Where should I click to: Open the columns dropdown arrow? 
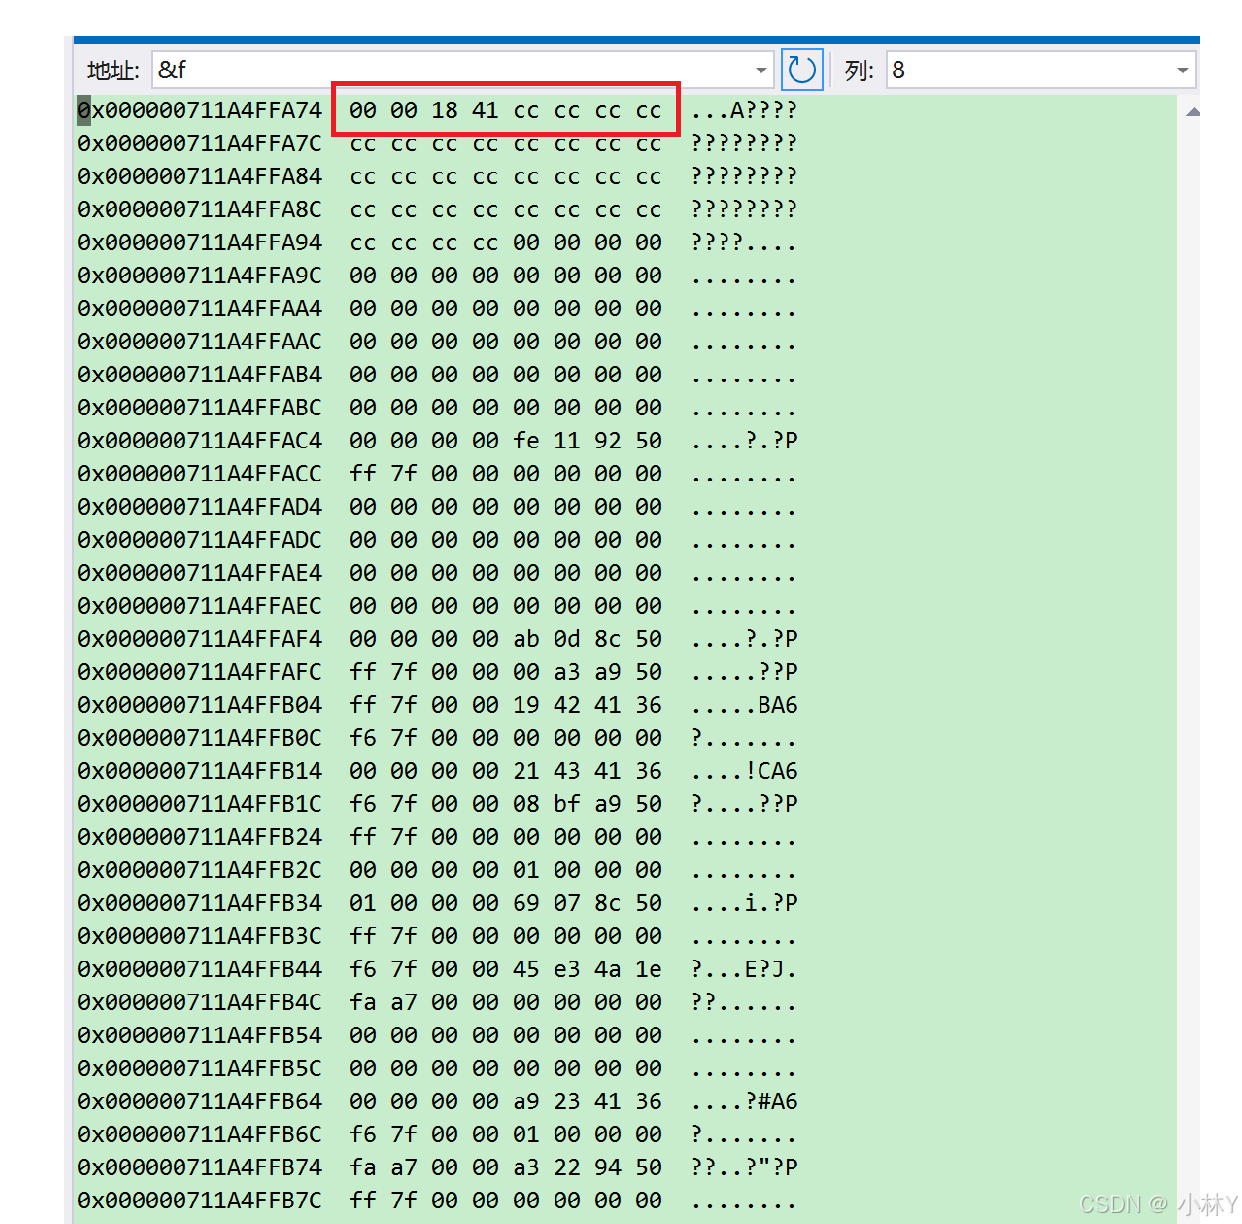coord(1183,70)
